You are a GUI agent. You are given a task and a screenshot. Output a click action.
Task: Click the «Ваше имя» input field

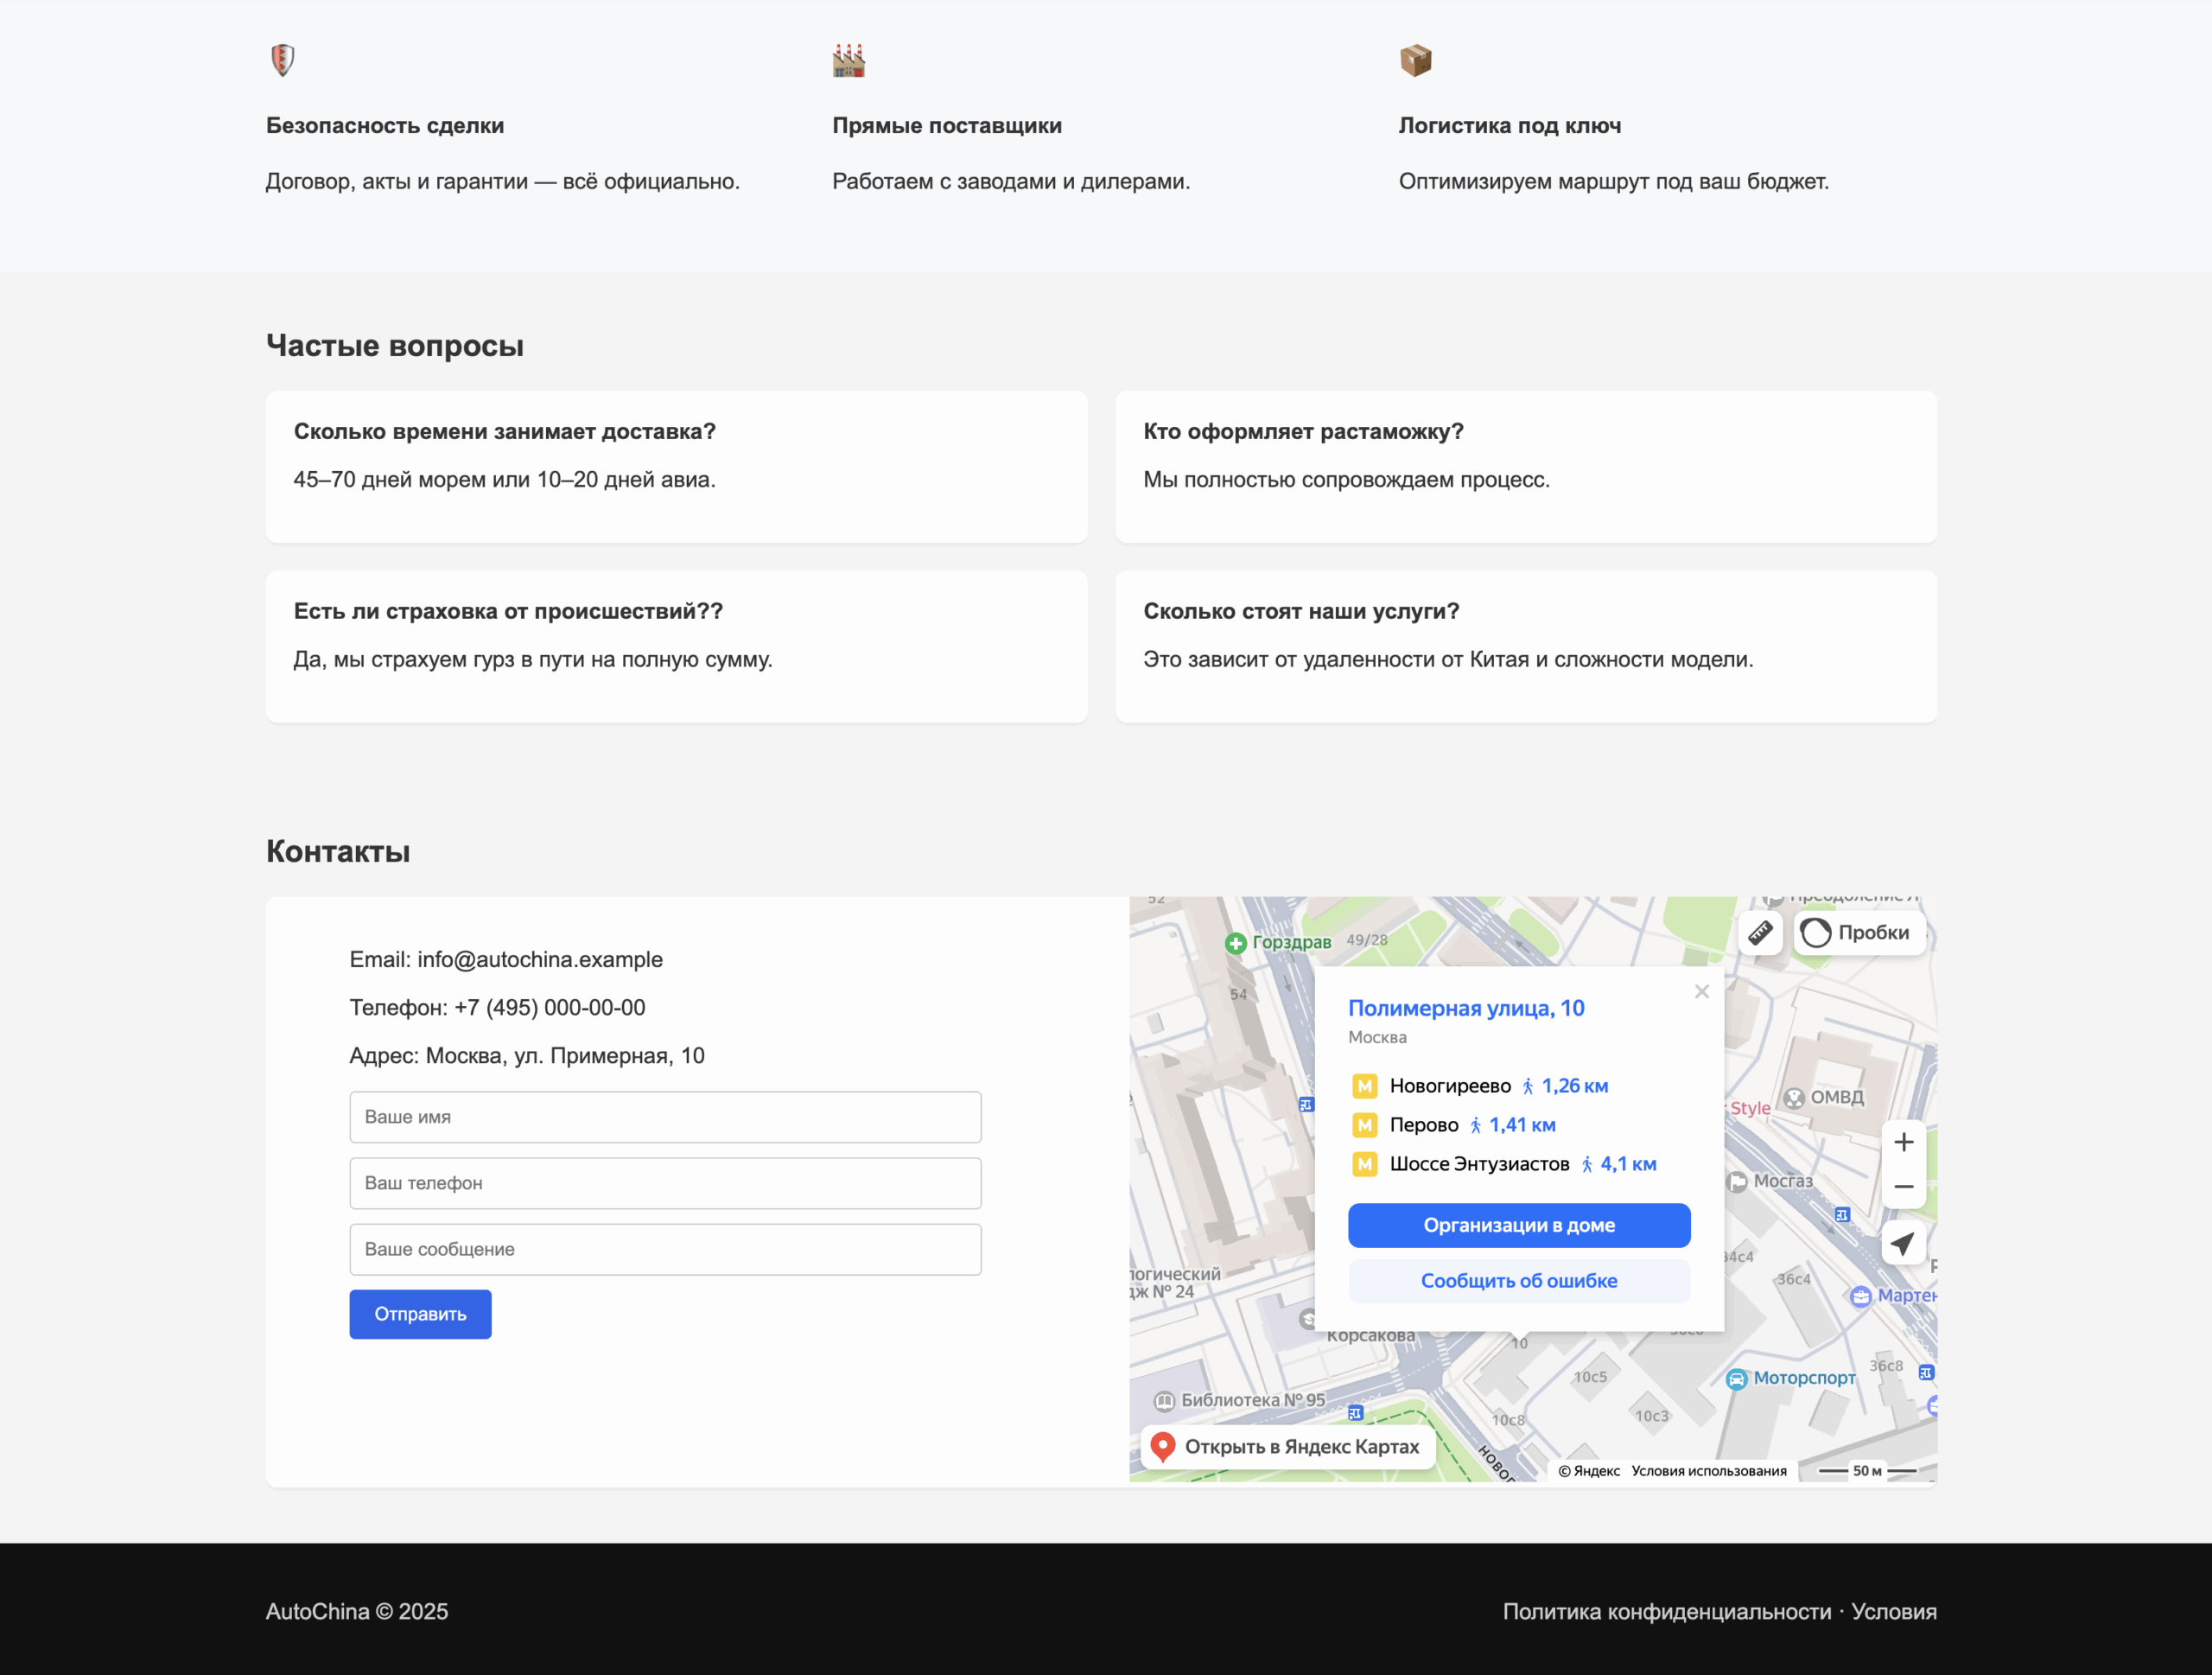665,1117
